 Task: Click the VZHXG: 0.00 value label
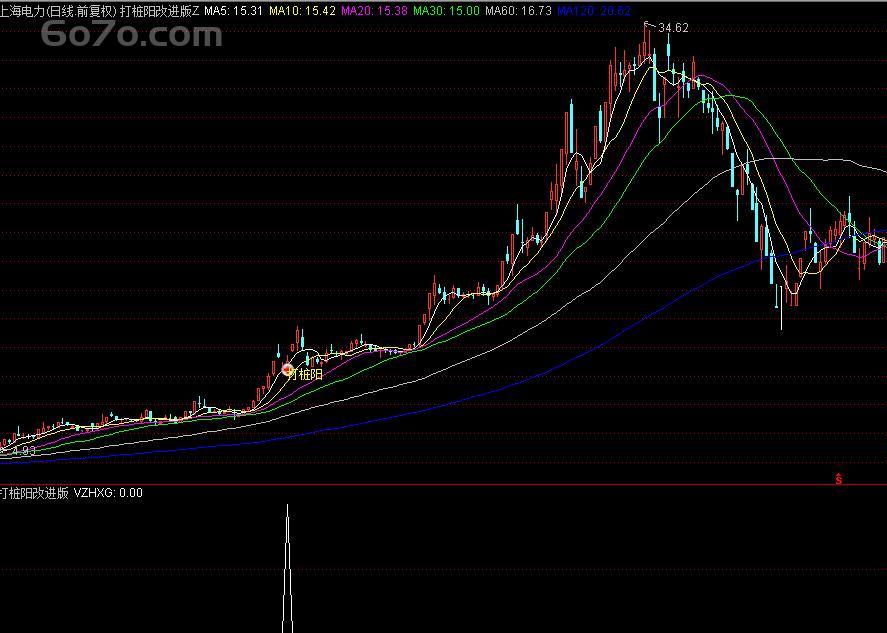point(108,493)
